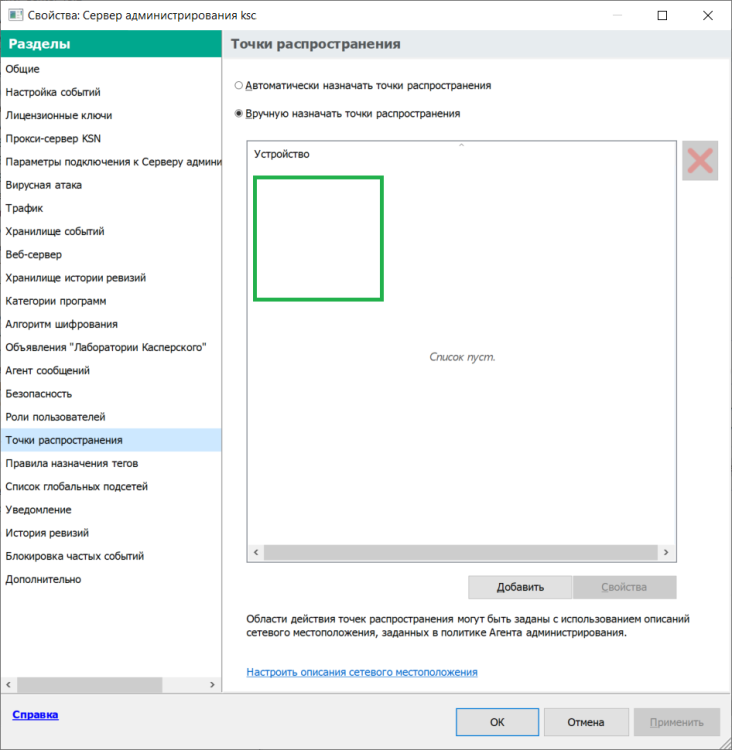Open the Дополнительно section
This screenshot has width=732, height=750.
[111, 579]
